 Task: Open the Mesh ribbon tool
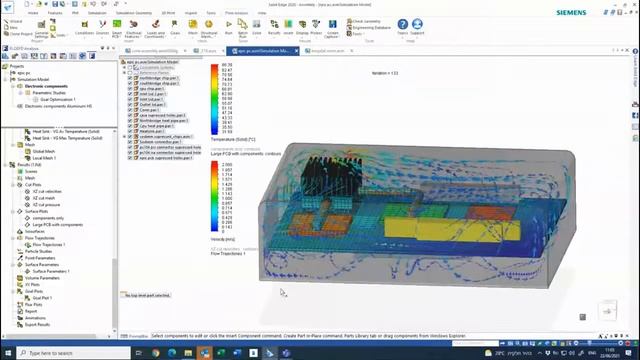[193, 28]
